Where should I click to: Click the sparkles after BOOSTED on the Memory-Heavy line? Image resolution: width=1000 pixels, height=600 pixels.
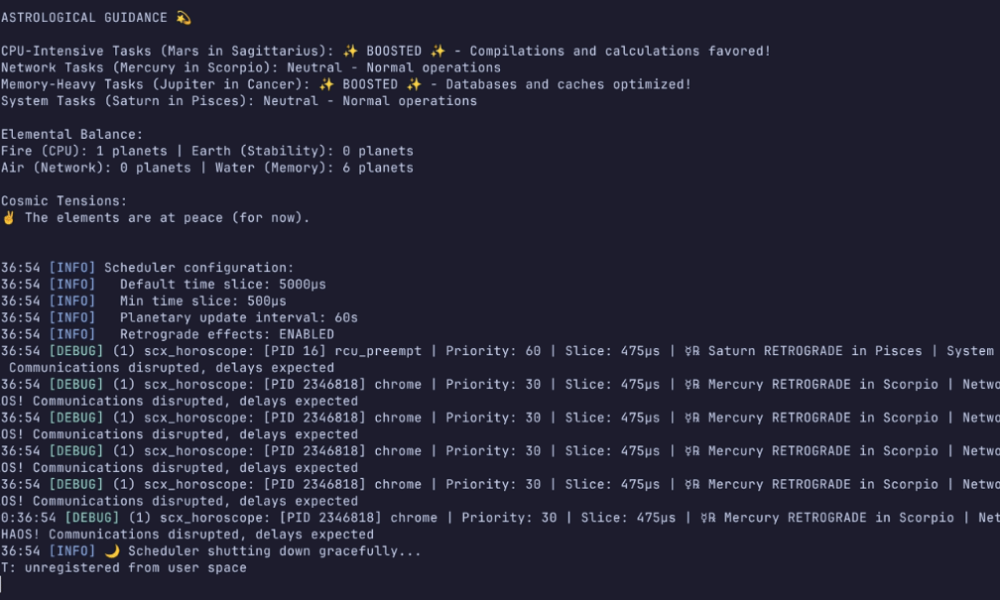(414, 84)
